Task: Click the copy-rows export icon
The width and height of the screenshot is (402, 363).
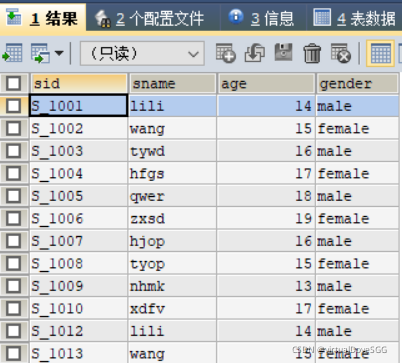Action: point(40,53)
